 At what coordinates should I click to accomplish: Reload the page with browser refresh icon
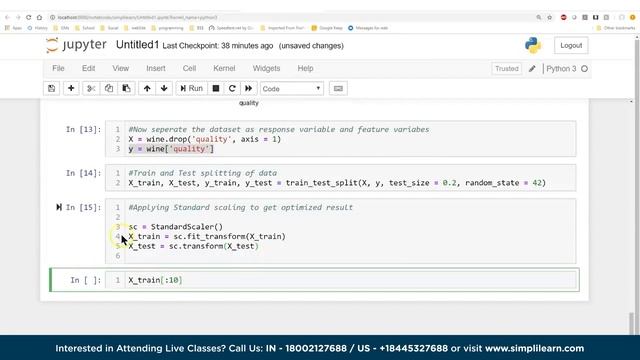pos(29,18)
